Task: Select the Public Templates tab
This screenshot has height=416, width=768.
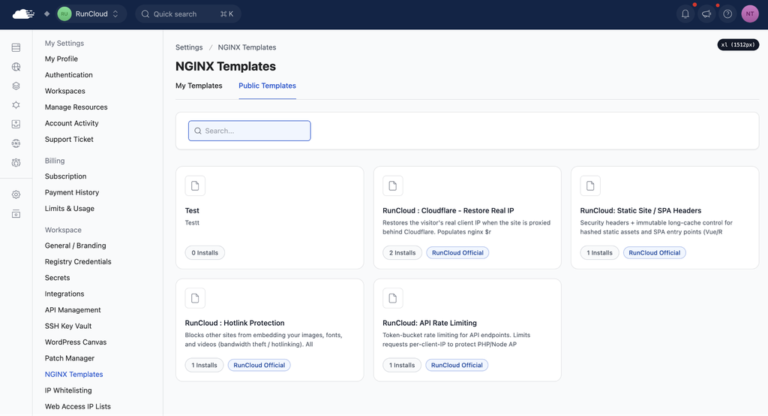Action: [x=267, y=86]
